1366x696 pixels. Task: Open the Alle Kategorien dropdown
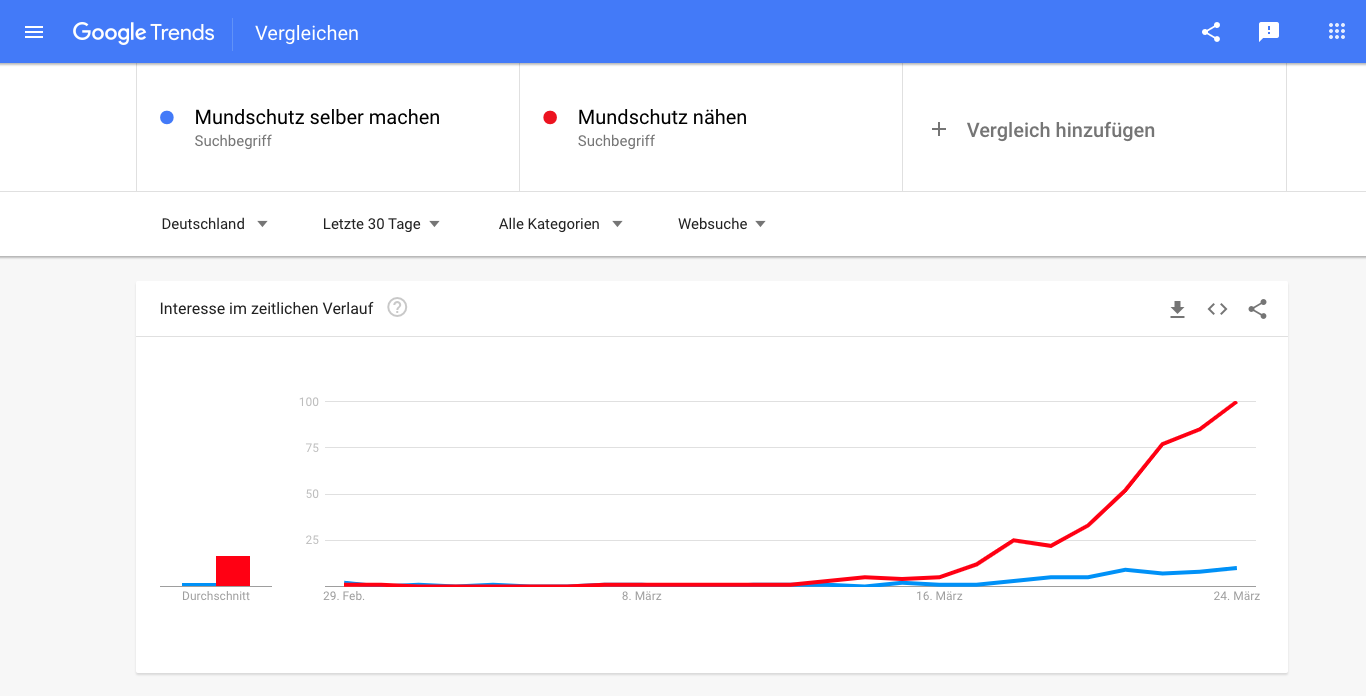tap(559, 223)
